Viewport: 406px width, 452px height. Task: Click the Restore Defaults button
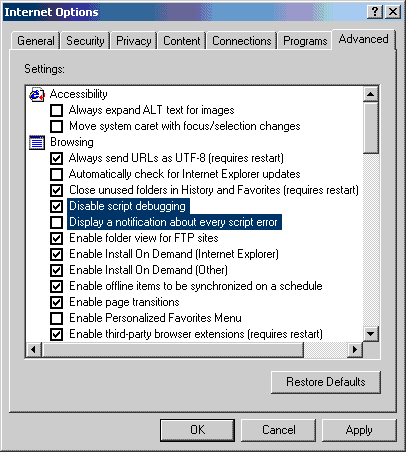click(326, 382)
